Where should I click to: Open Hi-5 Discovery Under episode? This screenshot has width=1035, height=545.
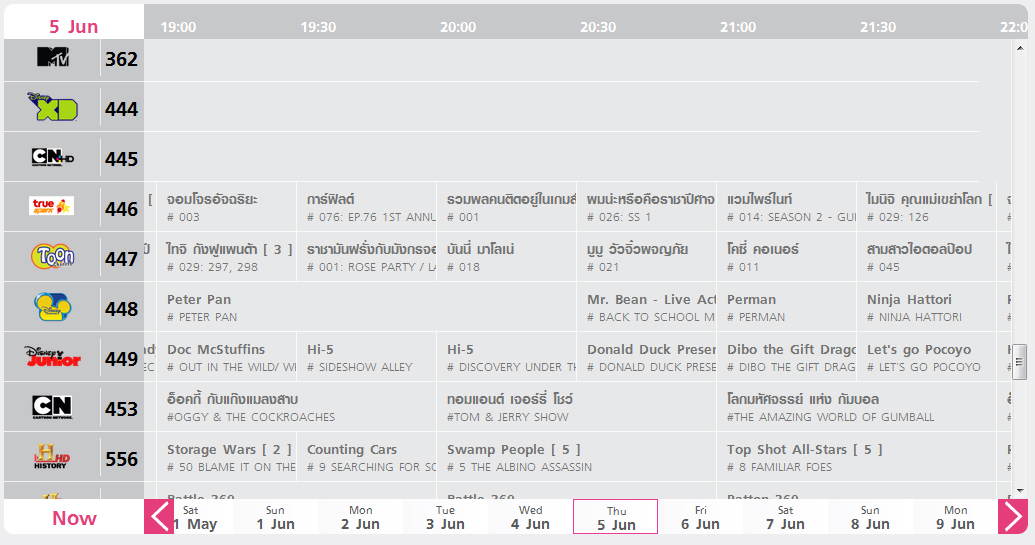(506, 358)
